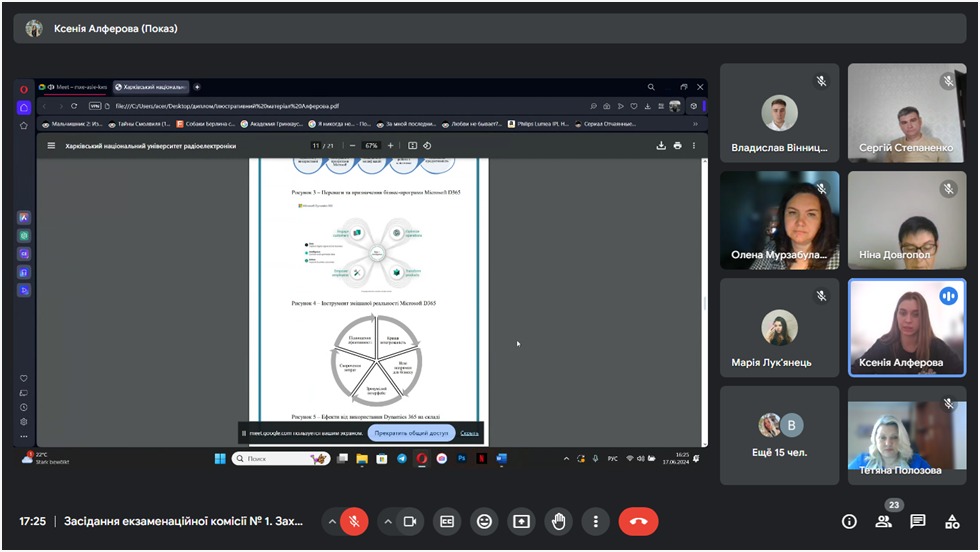Unmute the microphone
The width and height of the screenshot is (980, 552).
(x=352, y=521)
